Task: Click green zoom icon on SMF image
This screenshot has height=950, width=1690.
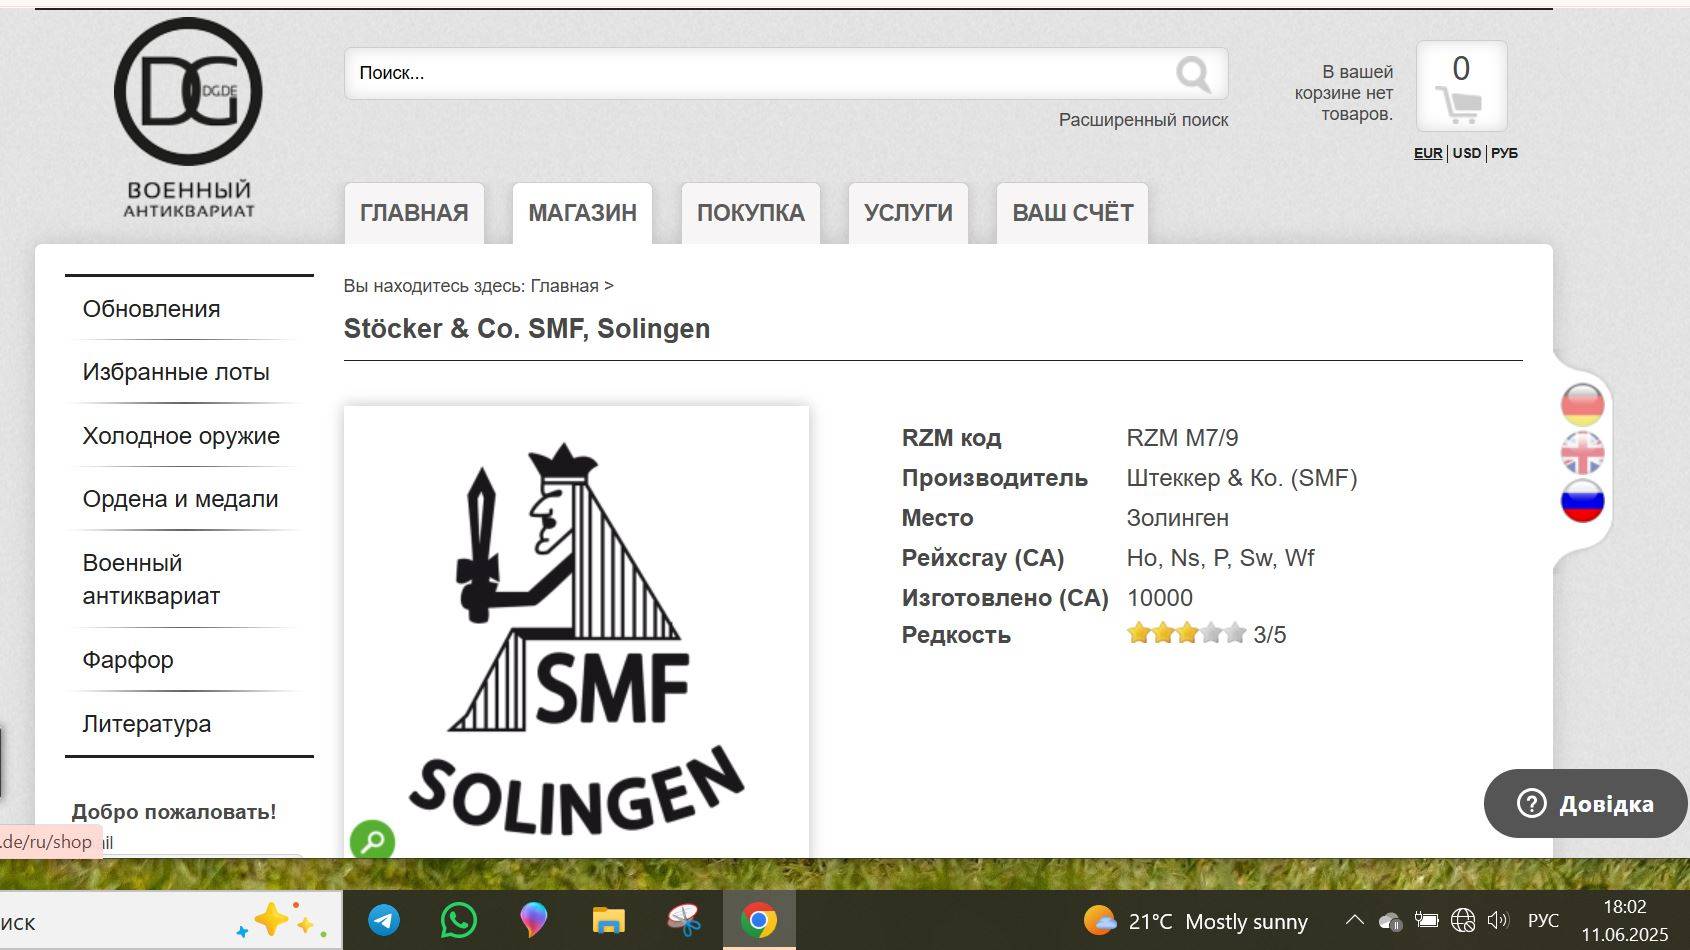Action: [372, 840]
